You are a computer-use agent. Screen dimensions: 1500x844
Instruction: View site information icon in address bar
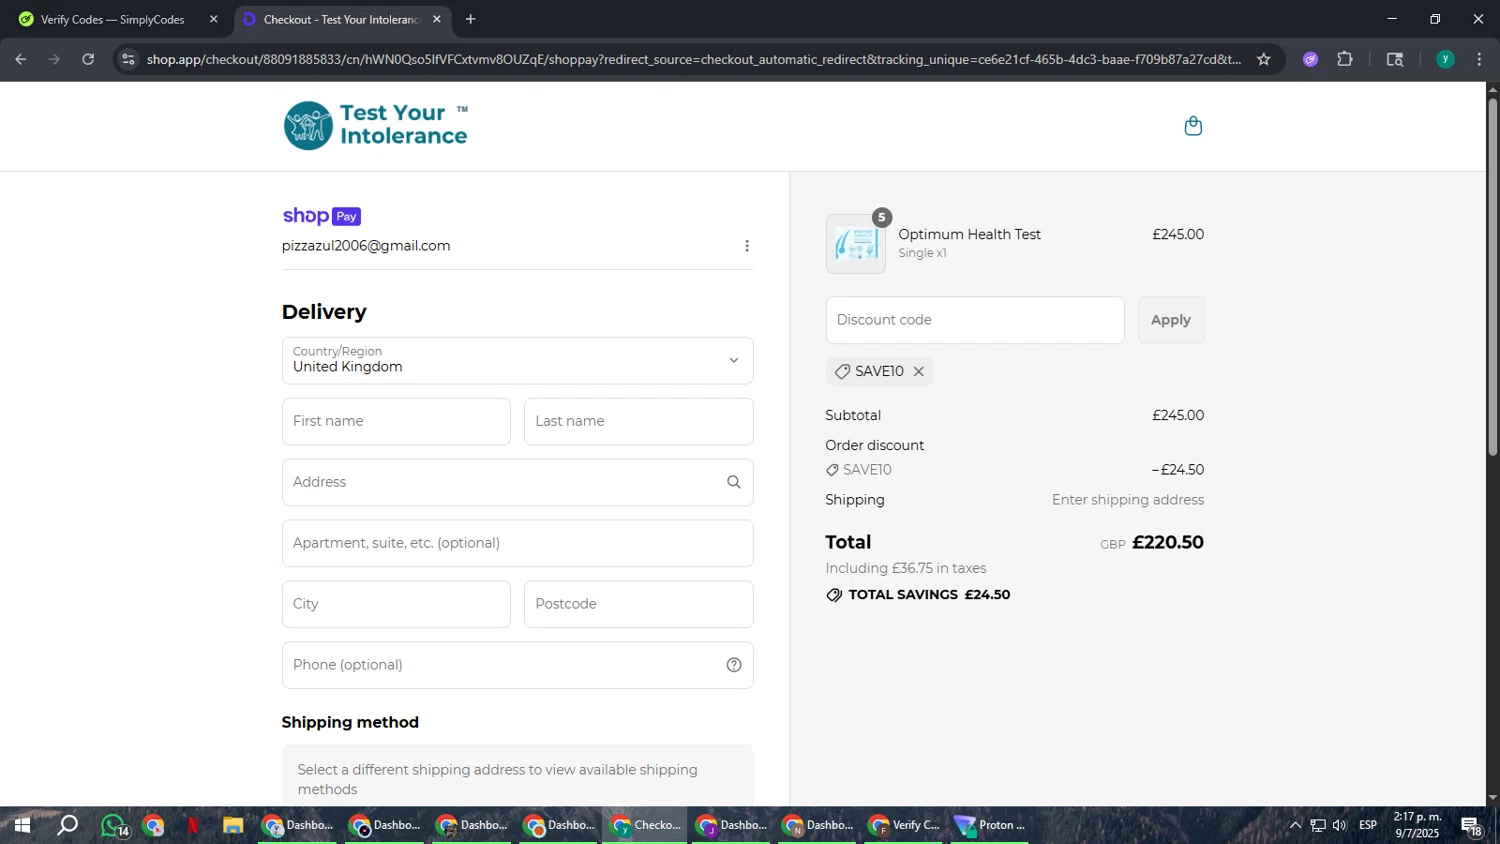128,59
